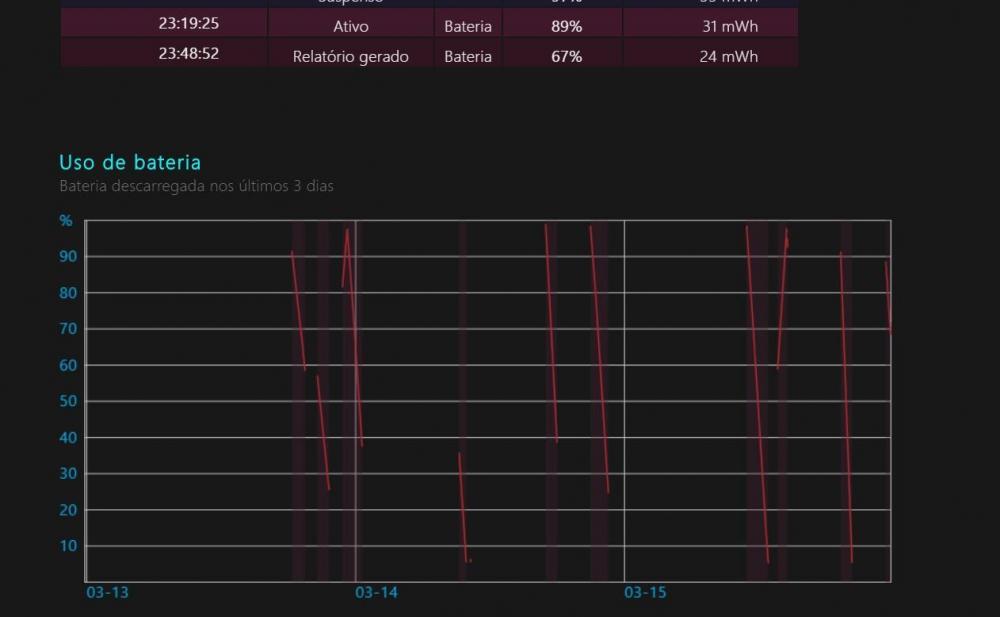Click the 50 label on the vertical axis
1000x617 pixels.
68,401
